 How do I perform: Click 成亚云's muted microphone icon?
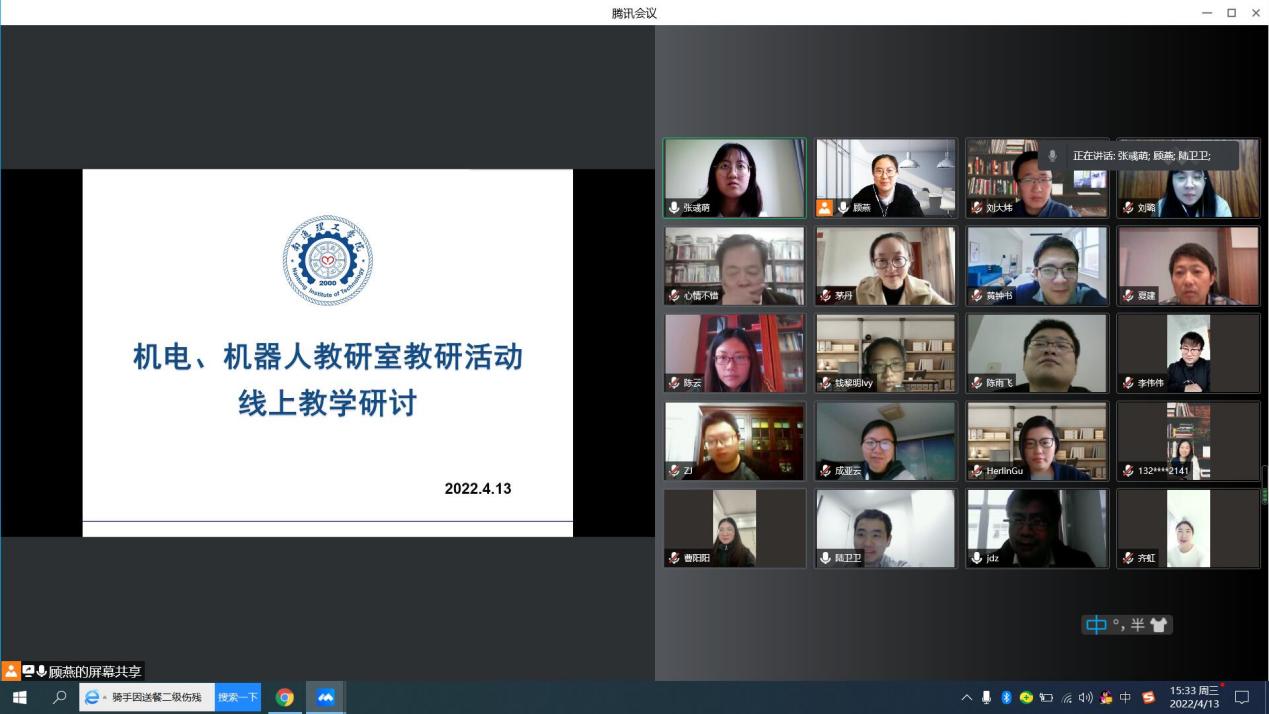coord(825,470)
